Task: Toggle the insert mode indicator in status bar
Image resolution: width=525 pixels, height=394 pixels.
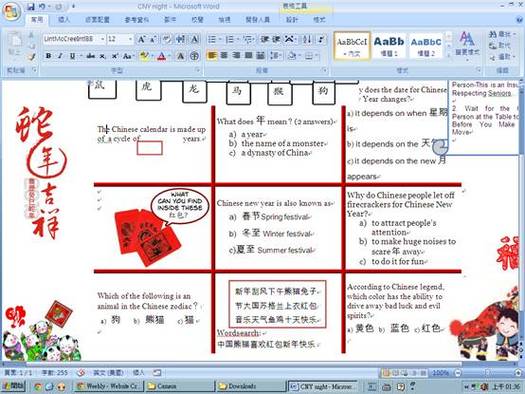Action: pyautogui.click(x=138, y=373)
